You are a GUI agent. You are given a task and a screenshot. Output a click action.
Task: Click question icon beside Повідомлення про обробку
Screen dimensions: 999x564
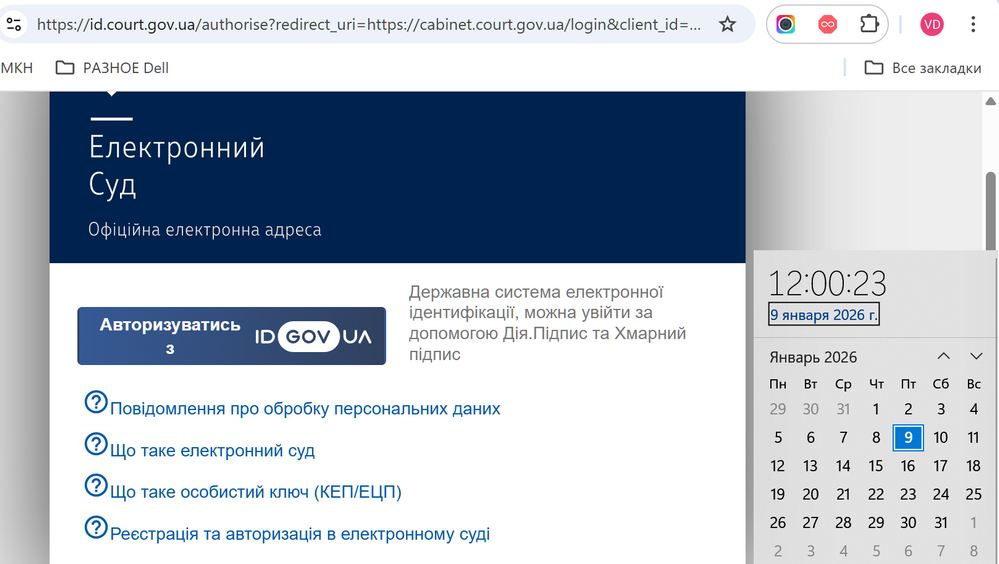pyautogui.click(x=96, y=402)
